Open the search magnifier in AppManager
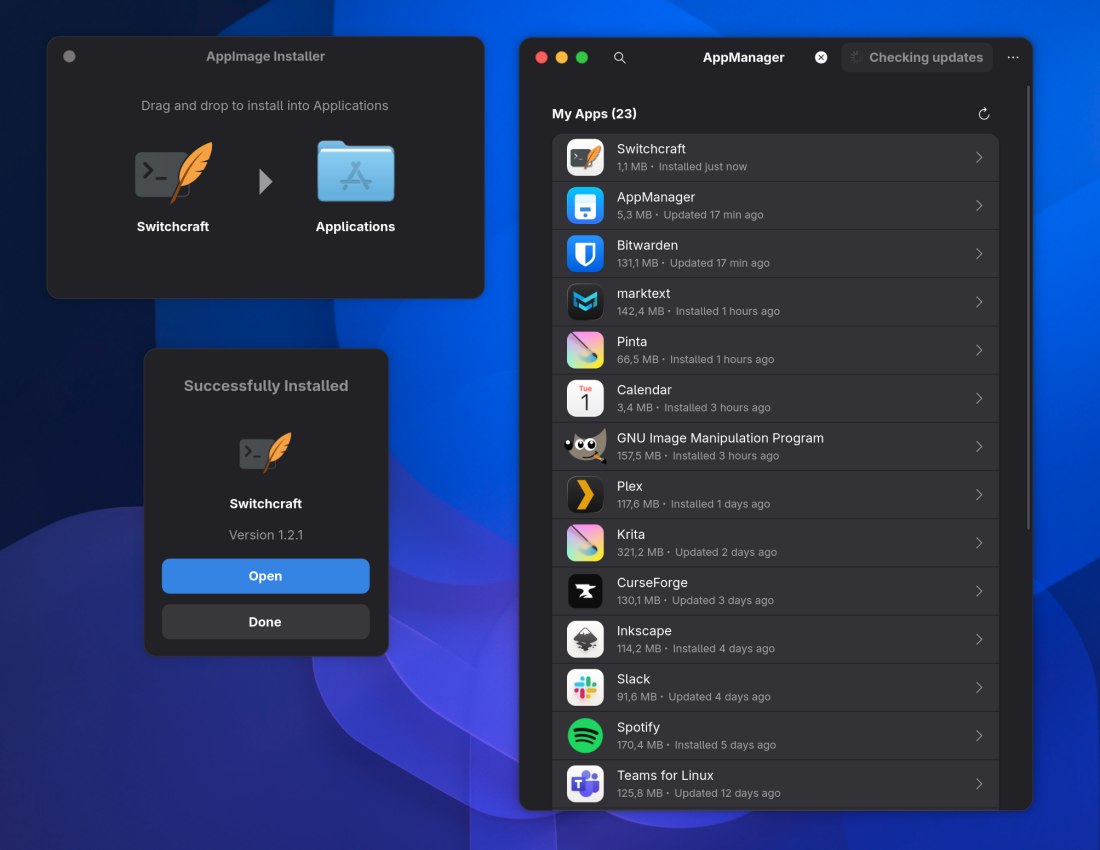 click(620, 57)
